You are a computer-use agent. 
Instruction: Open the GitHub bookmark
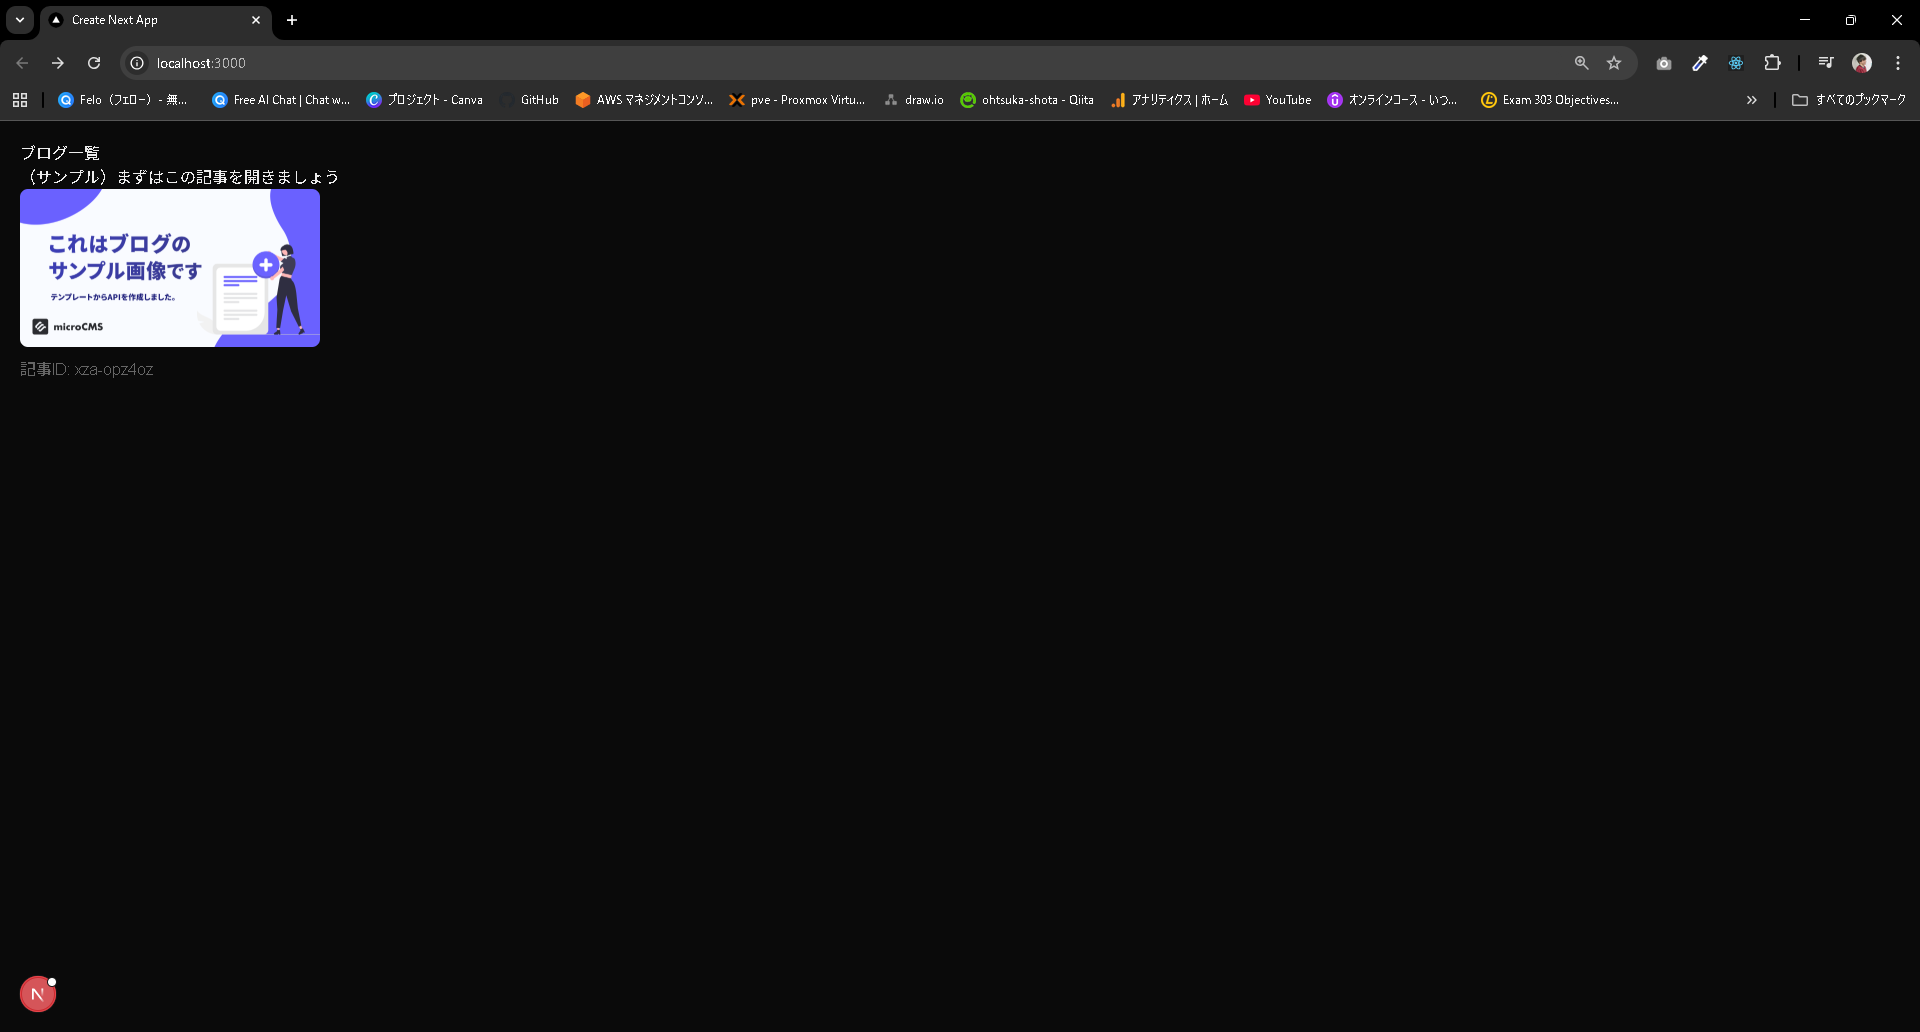530,100
